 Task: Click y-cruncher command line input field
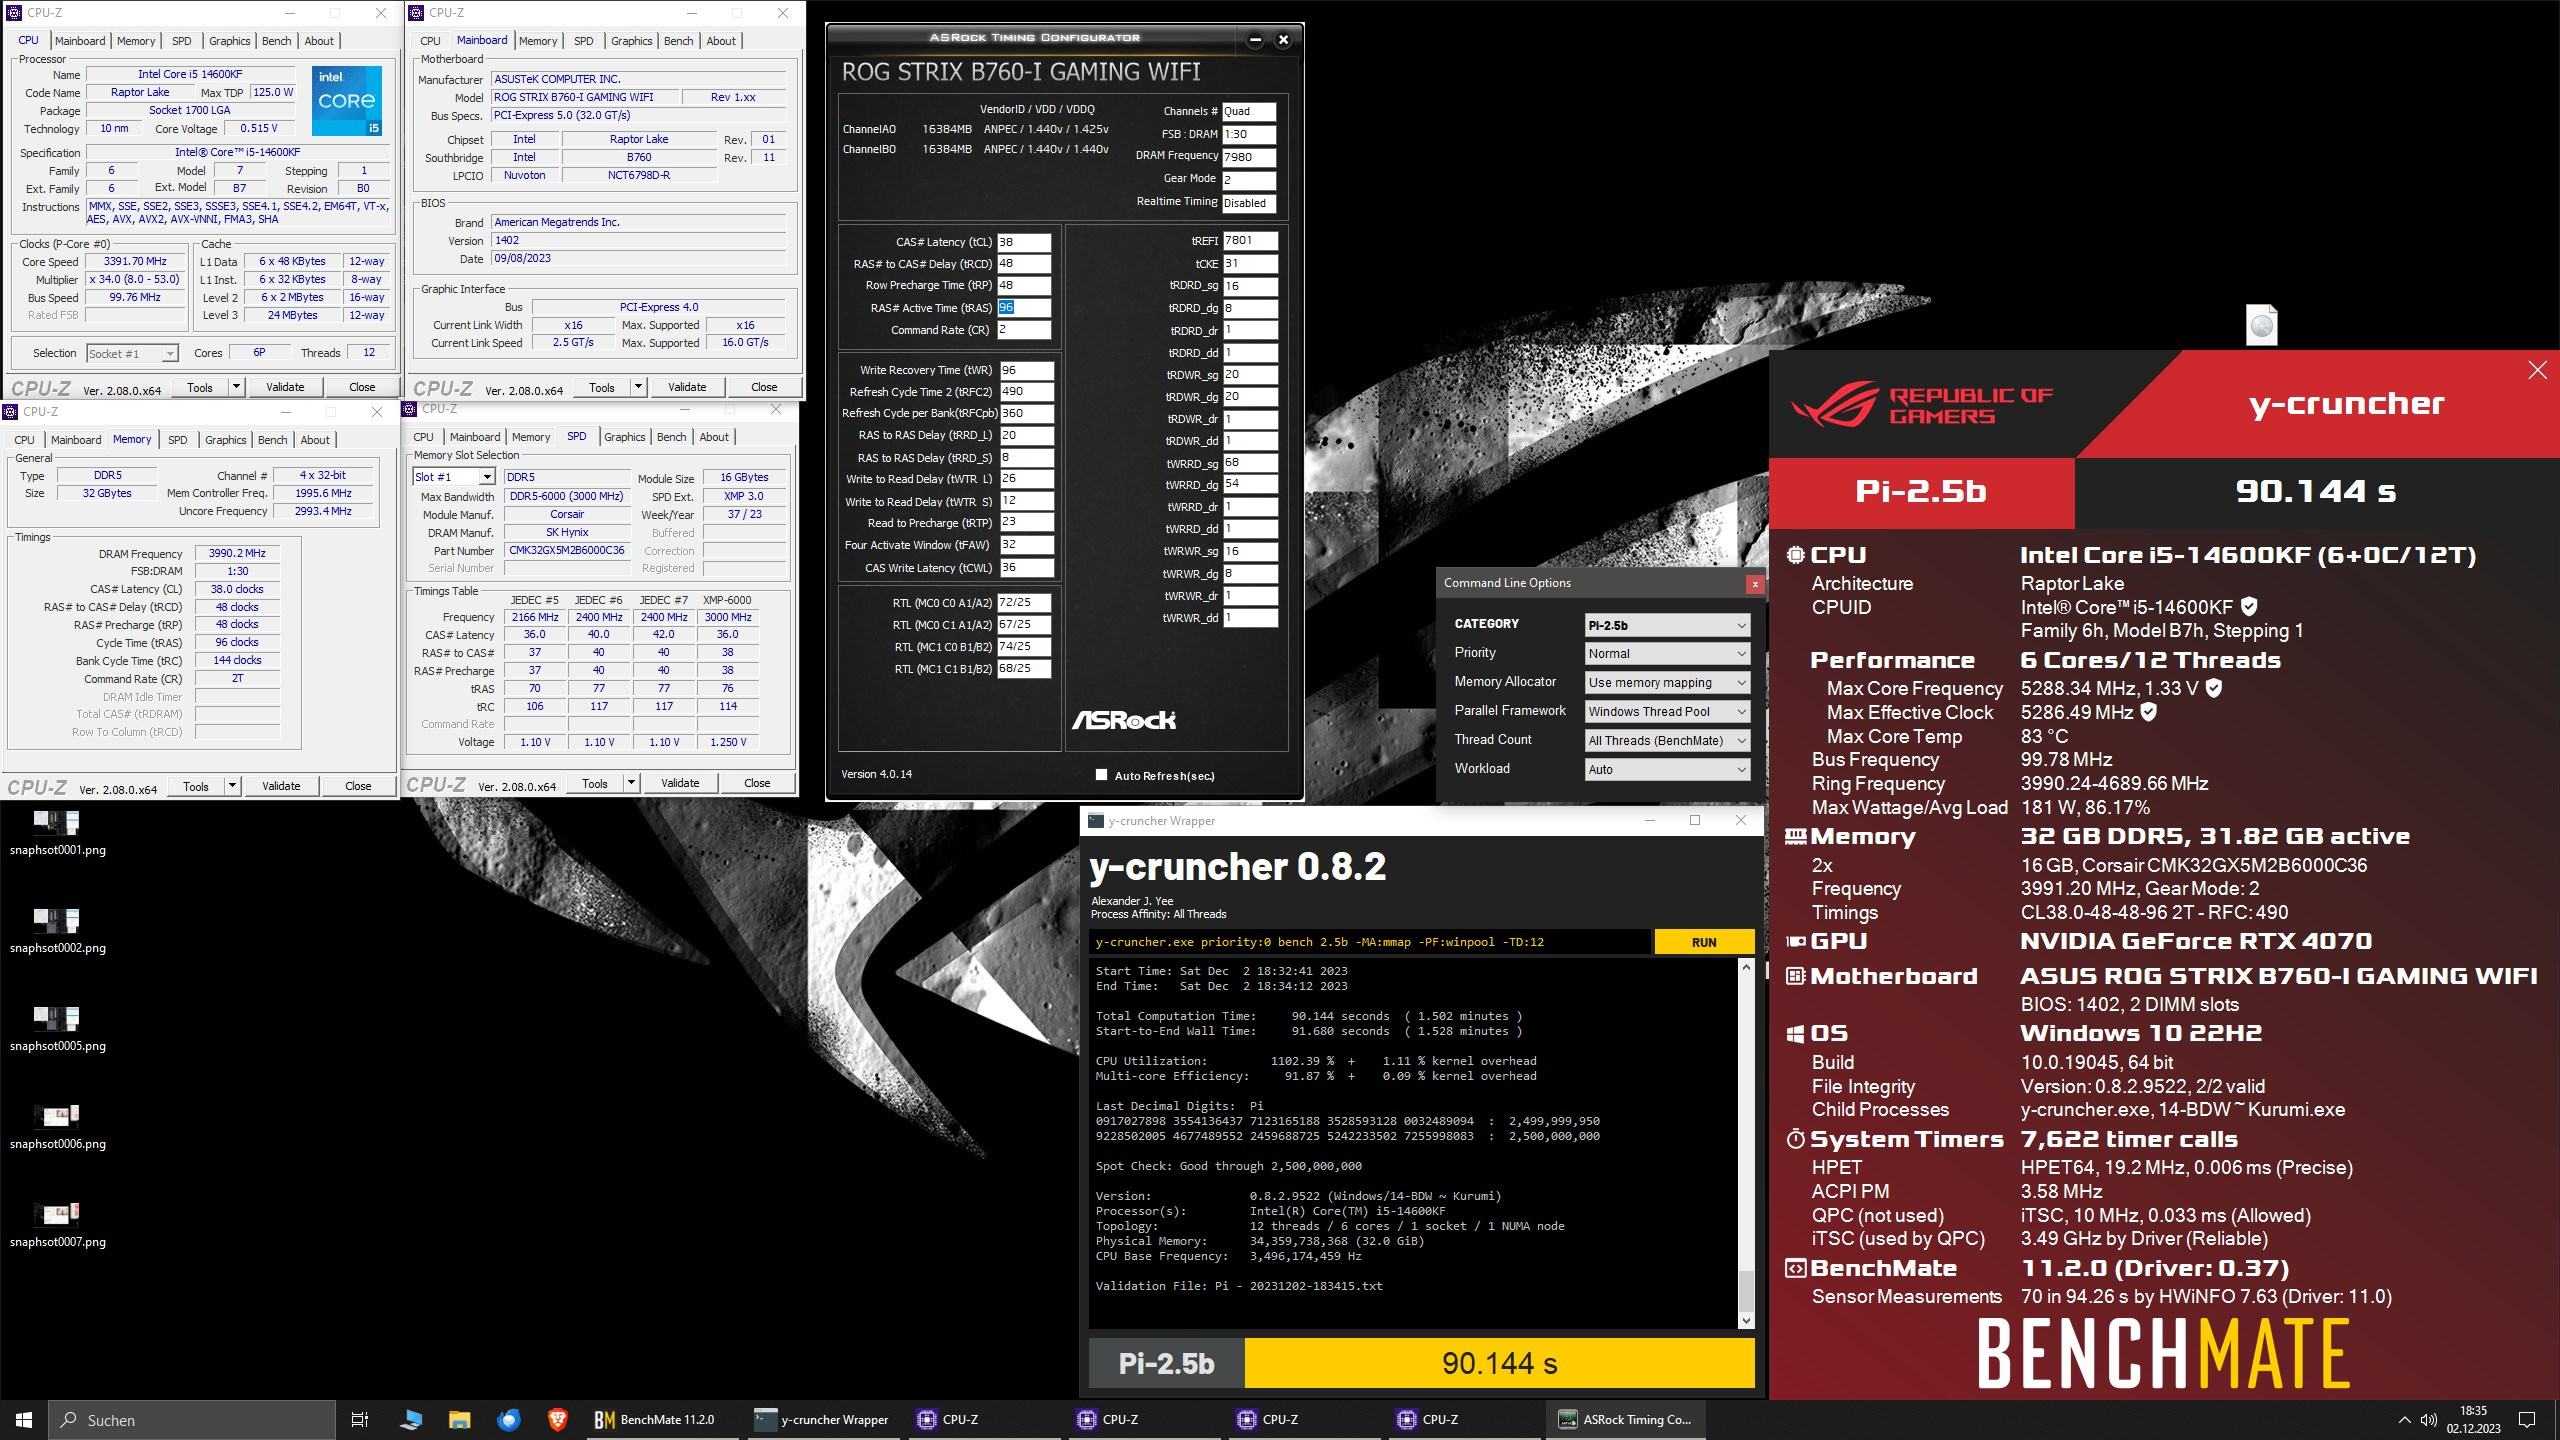1370,942
